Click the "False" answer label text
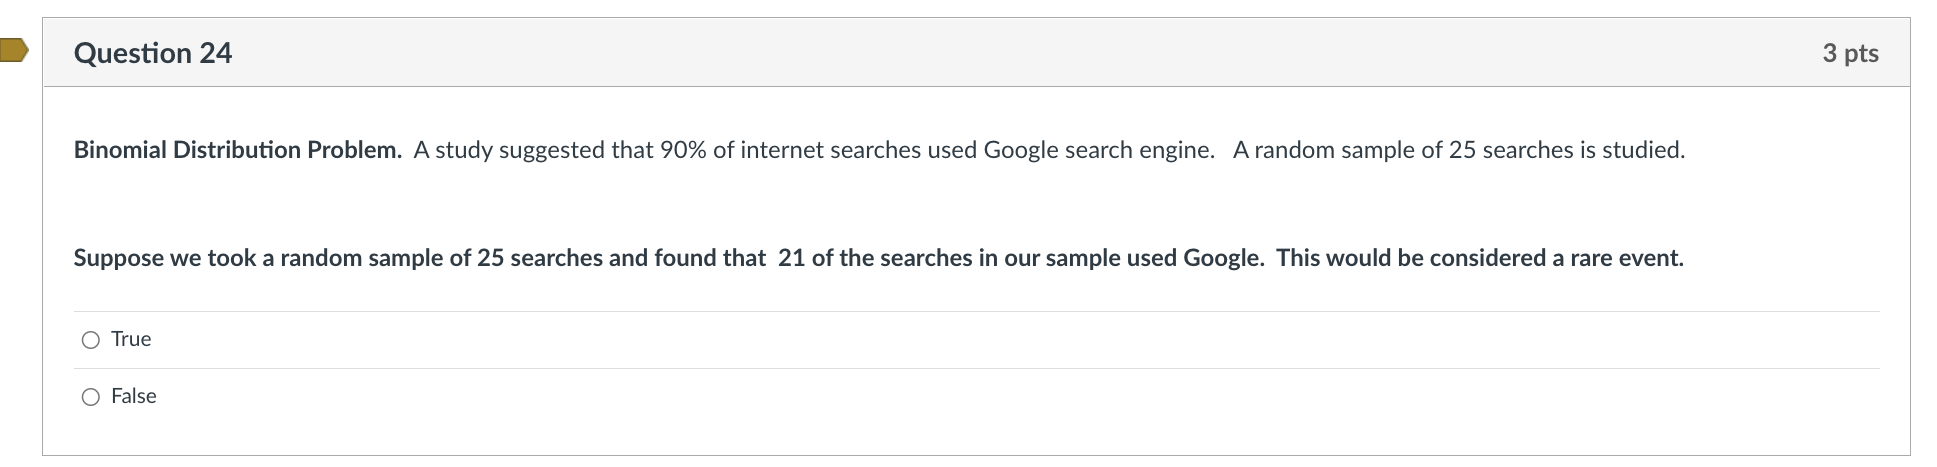Viewport: 1937px width, 467px height. [x=134, y=396]
